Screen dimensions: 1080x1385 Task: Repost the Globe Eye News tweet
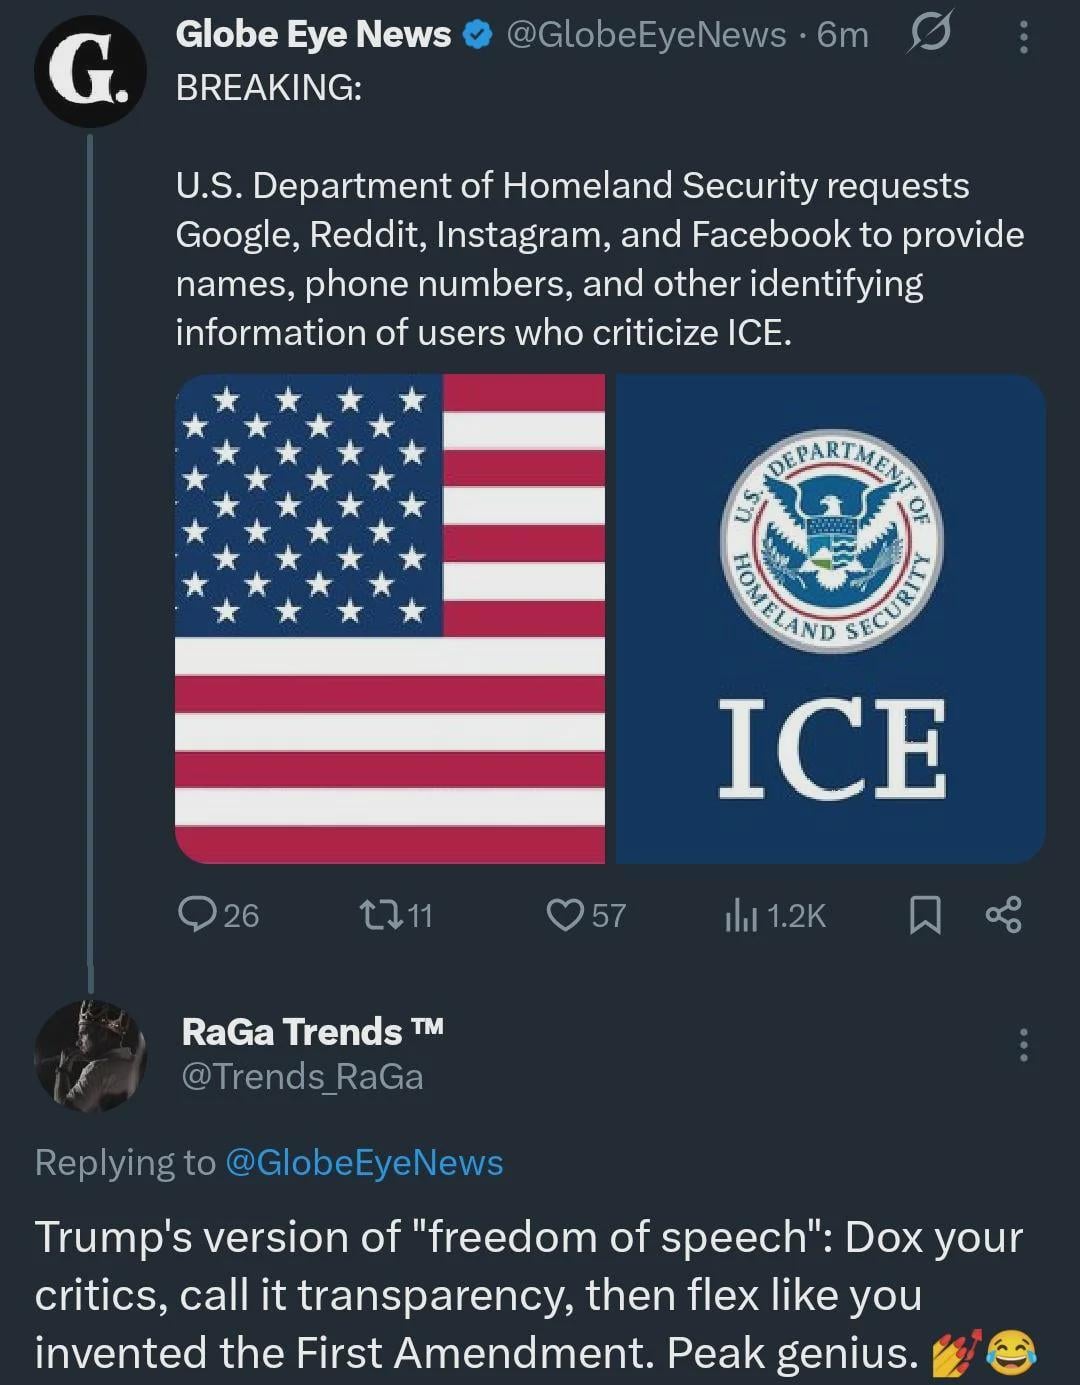tap(380, 914)
